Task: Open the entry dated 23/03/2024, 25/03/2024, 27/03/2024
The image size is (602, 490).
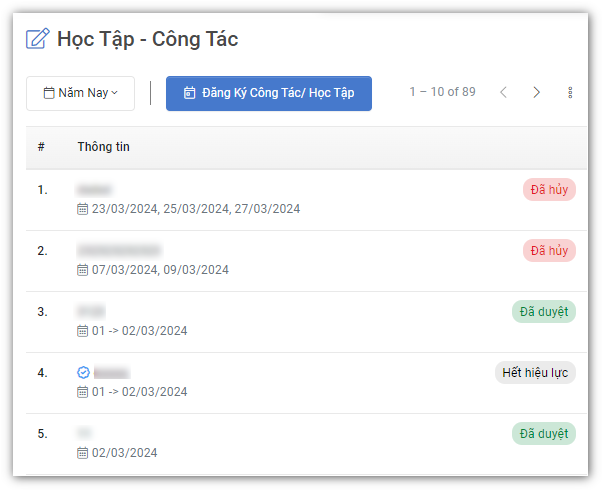Action: click(x=195, y=209)
